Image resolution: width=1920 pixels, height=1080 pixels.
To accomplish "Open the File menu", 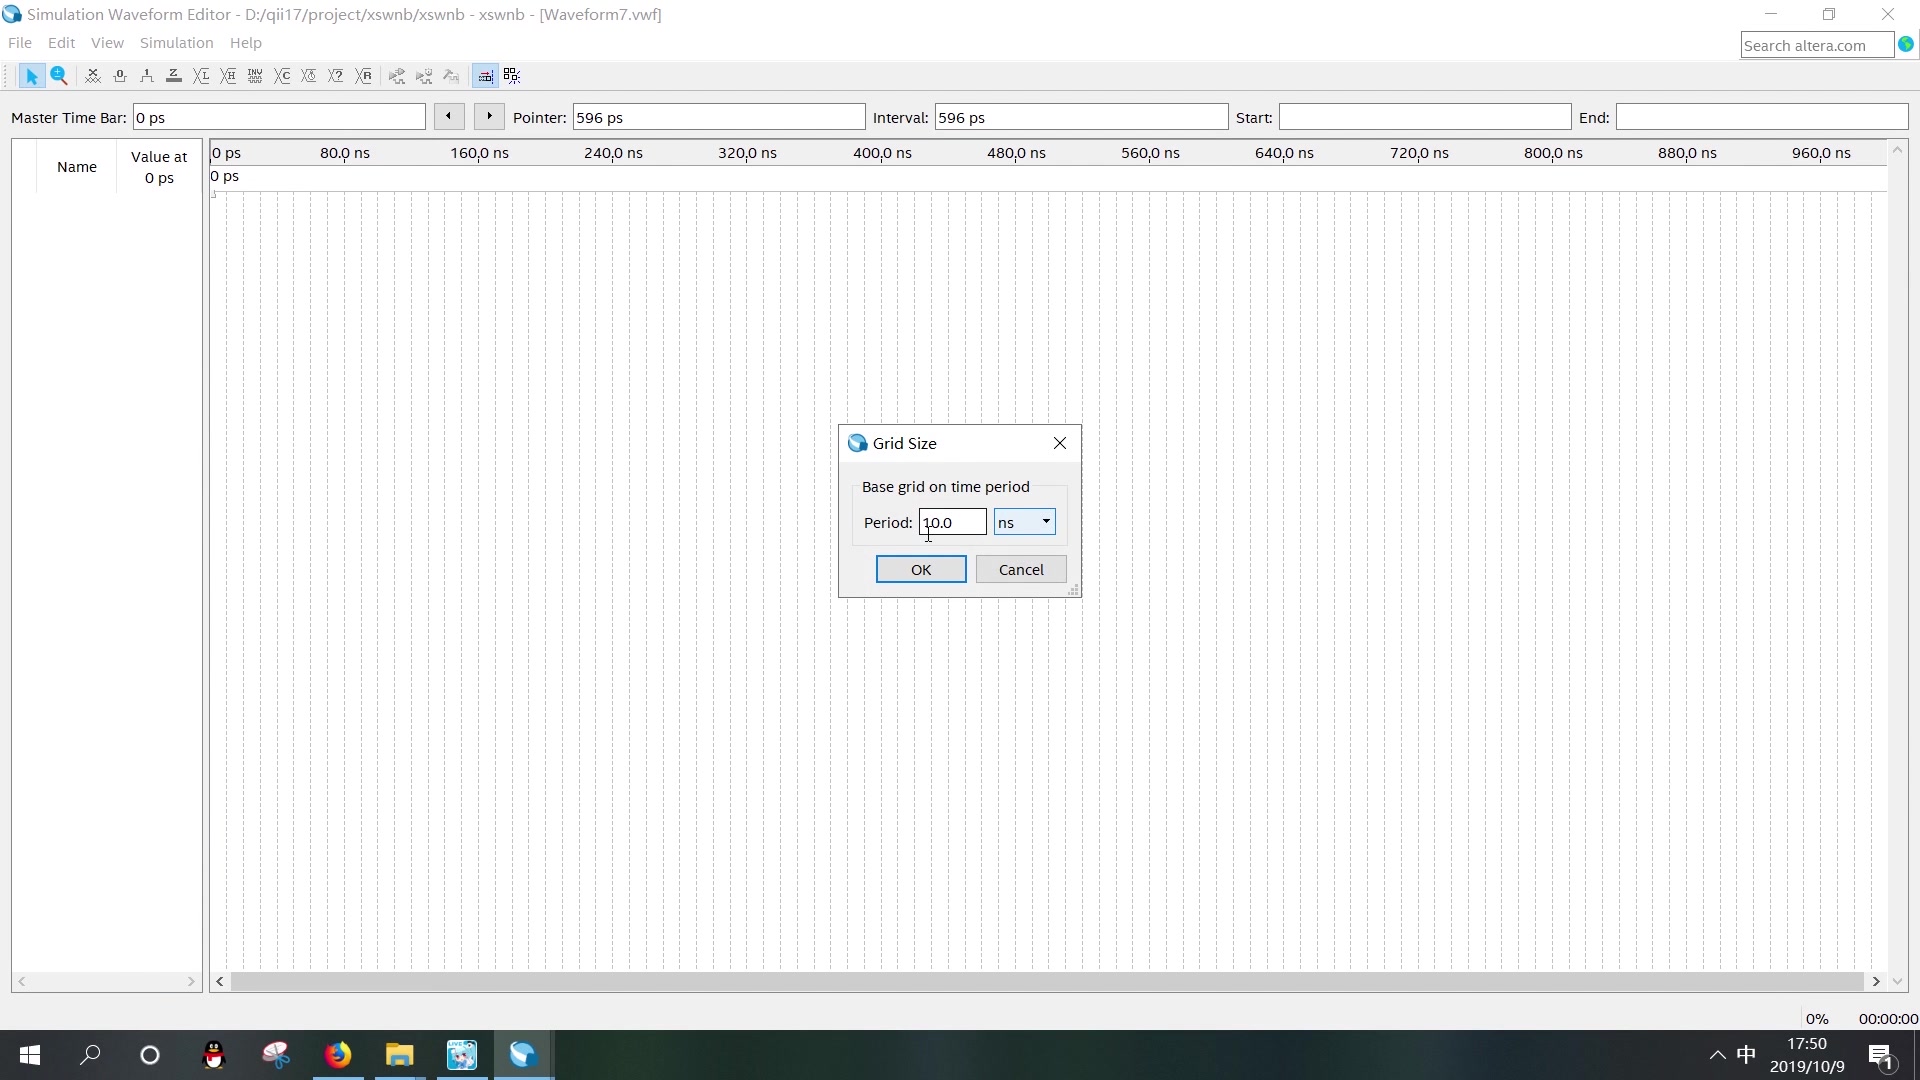I will pyautogui.click(x=20, y=43).
